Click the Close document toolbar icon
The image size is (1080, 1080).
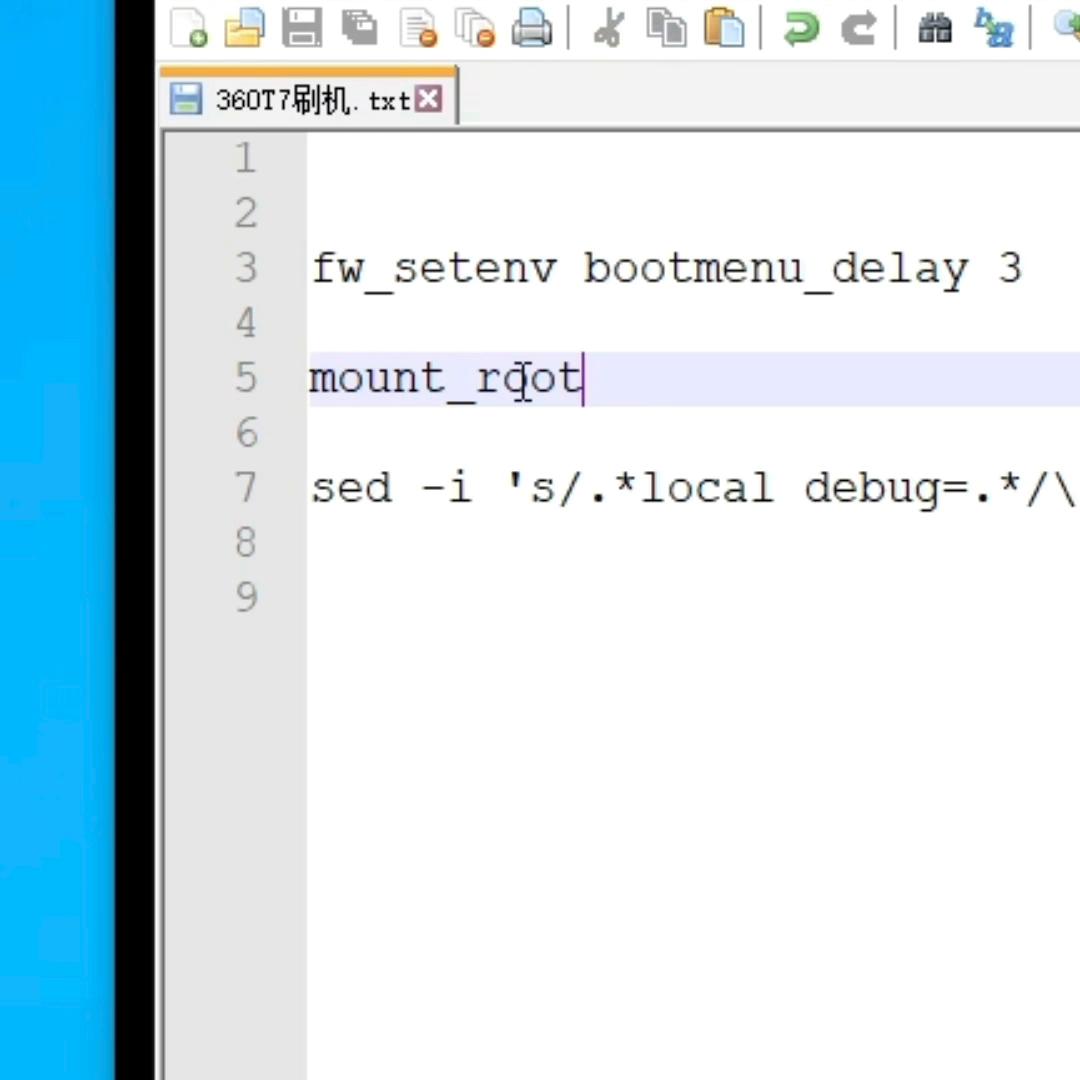pyautogui.click(x=418, y=28)
